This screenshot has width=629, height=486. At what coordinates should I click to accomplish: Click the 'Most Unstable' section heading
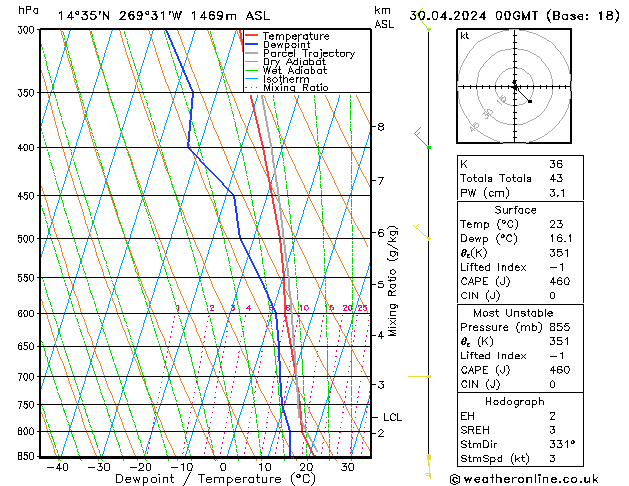pyautogui.click(x=513, y=313)
